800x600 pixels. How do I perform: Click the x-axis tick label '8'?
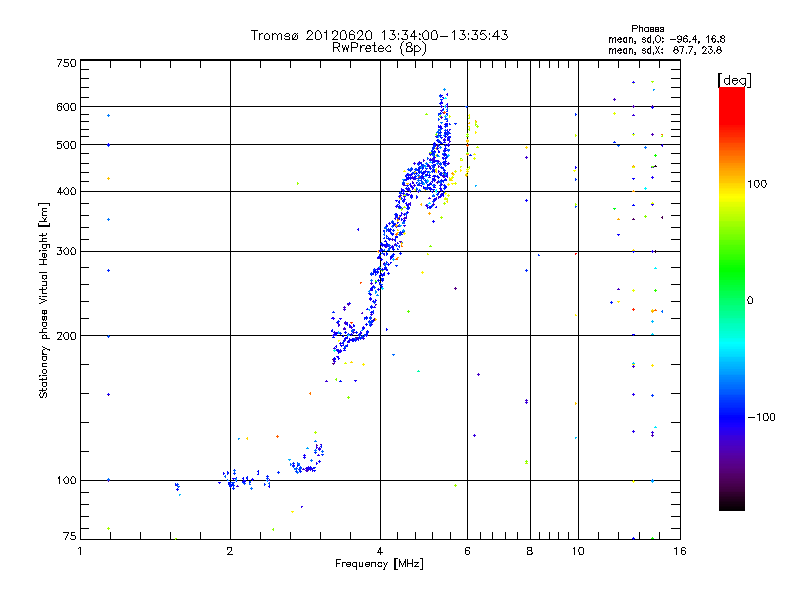click(x=530, y=551)
